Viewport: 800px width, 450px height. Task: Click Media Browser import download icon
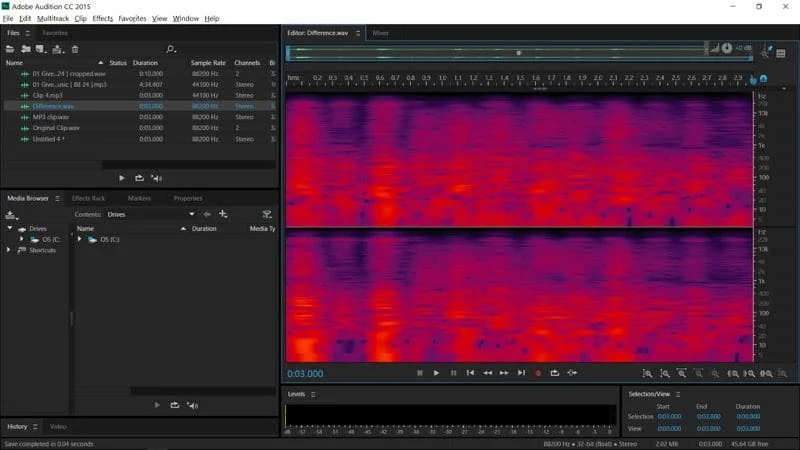pyautogui.click(x=11, y=215)
